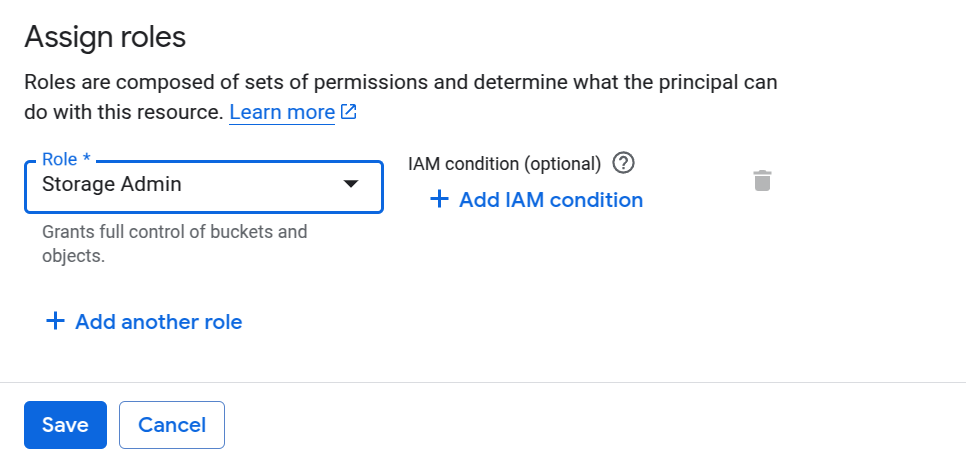Viewport: 966px width, 466px height.
Task: Click the required asterisk next to Role
Action: 86,158
